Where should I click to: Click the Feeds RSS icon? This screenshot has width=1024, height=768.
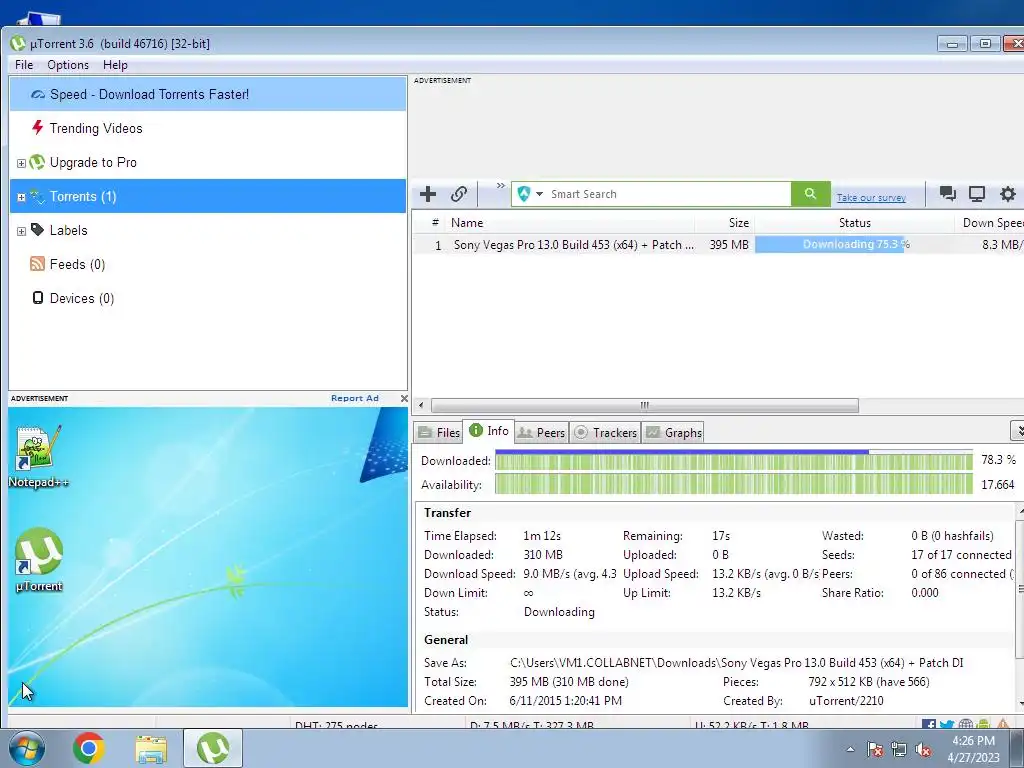37,264
